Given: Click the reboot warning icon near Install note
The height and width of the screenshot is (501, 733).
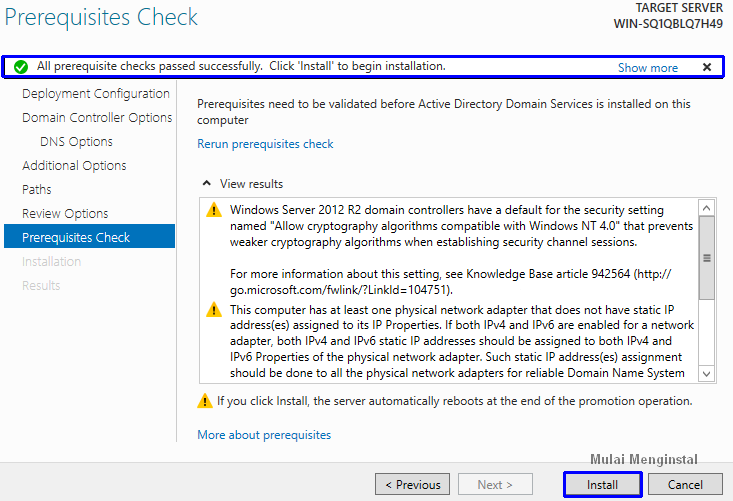Looking at the screenshot, I should [205, 401].
